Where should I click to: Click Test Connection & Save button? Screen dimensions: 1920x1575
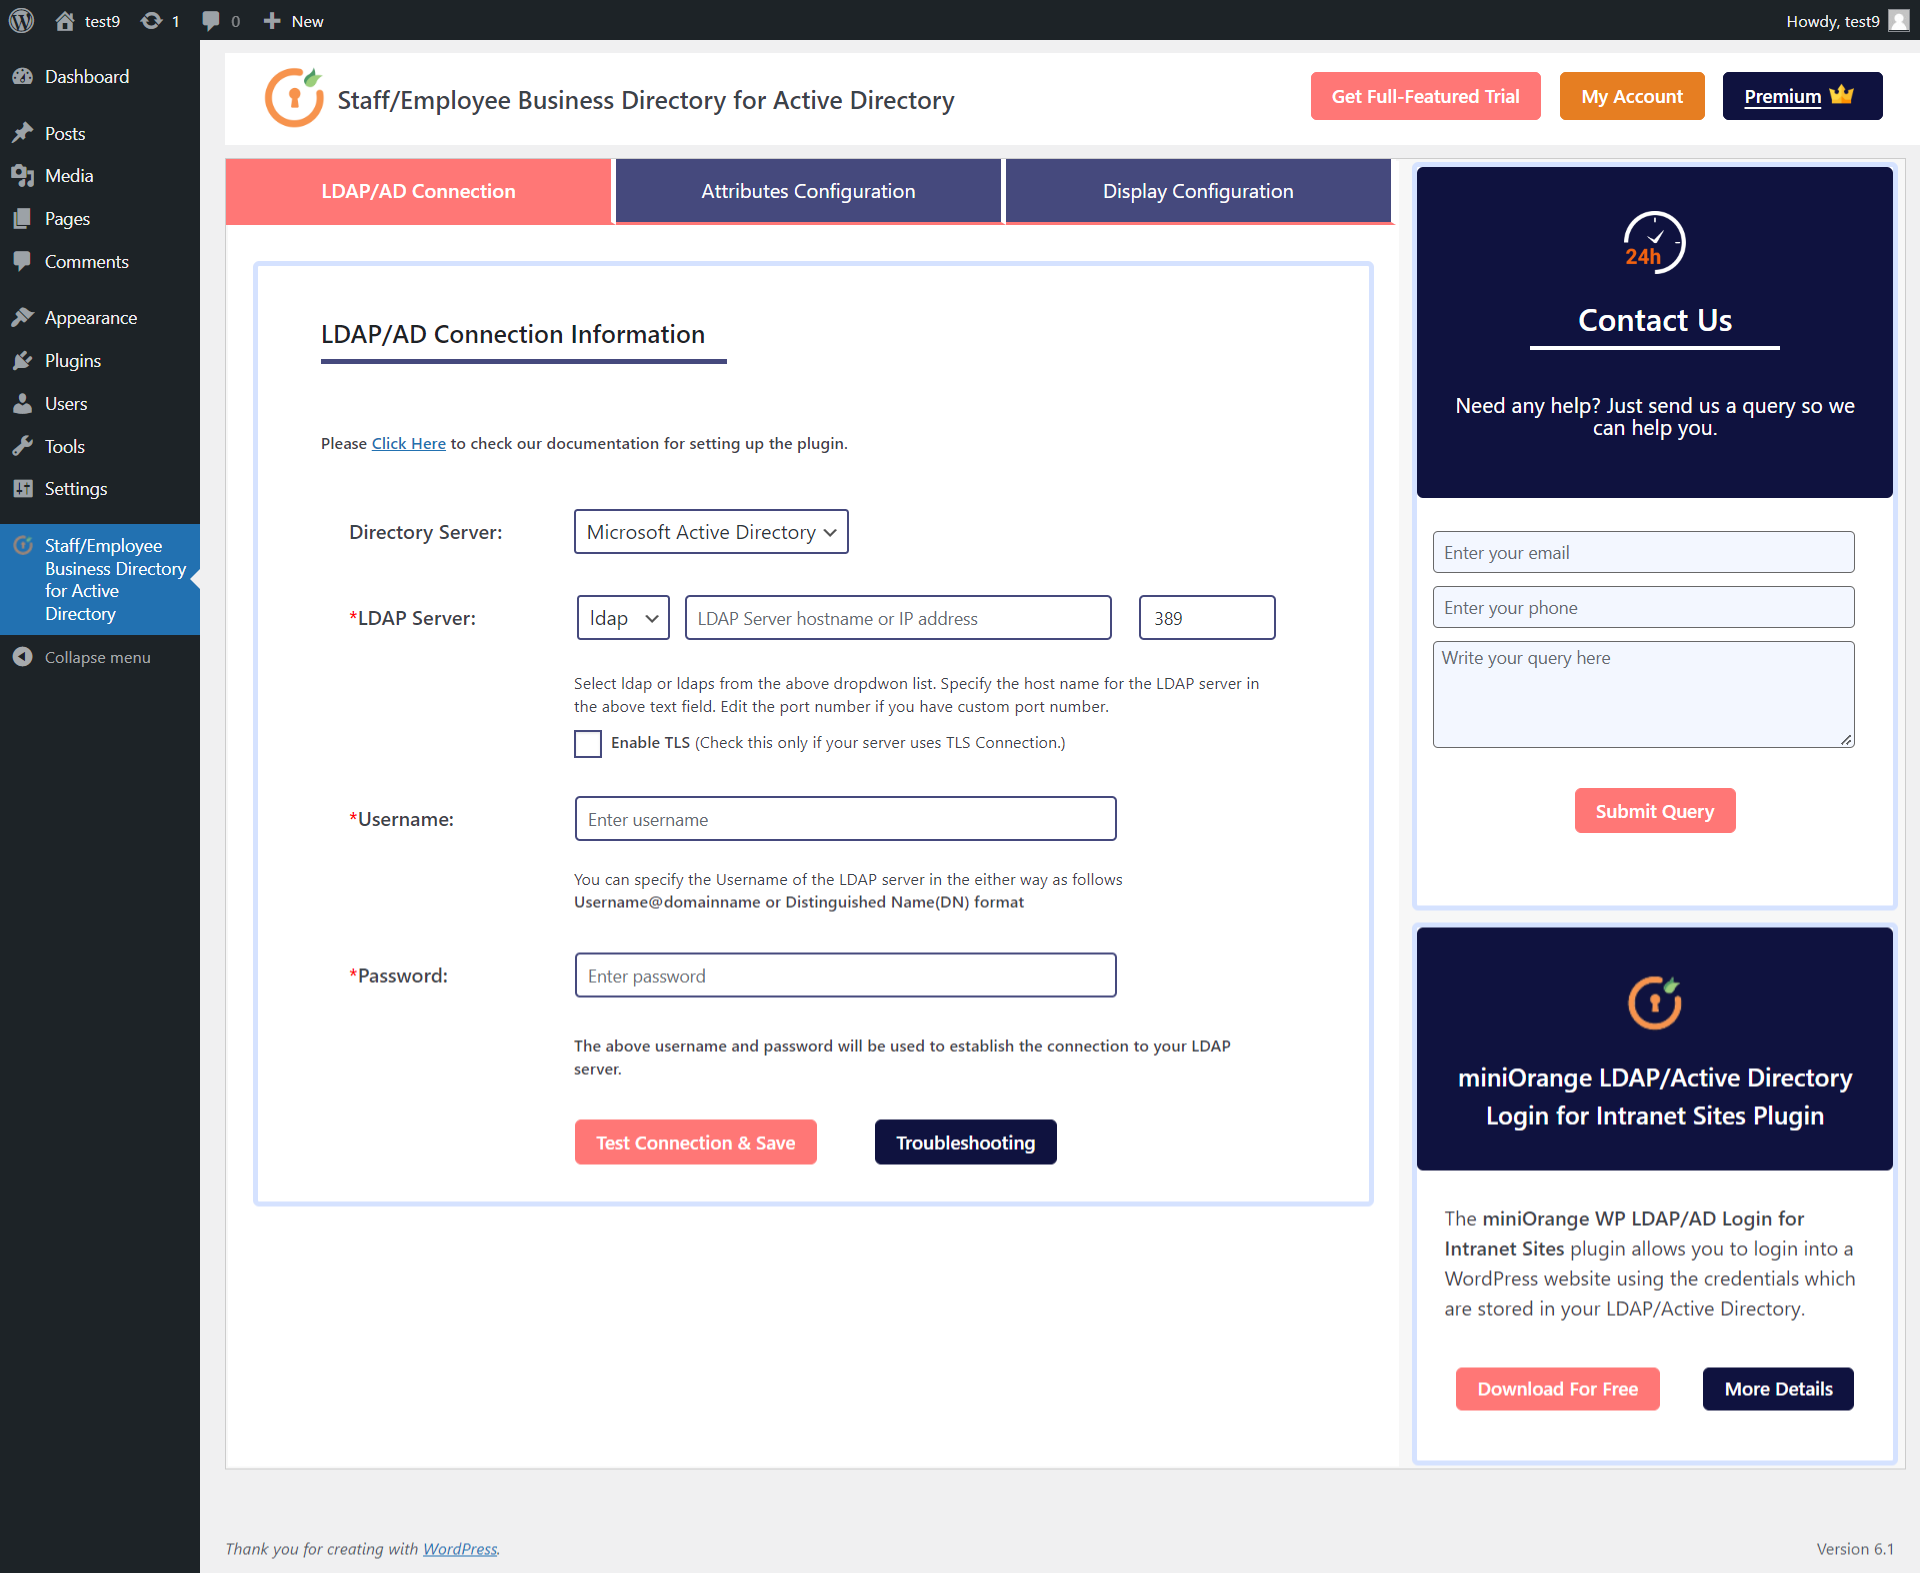click(x=695, y=1143)
